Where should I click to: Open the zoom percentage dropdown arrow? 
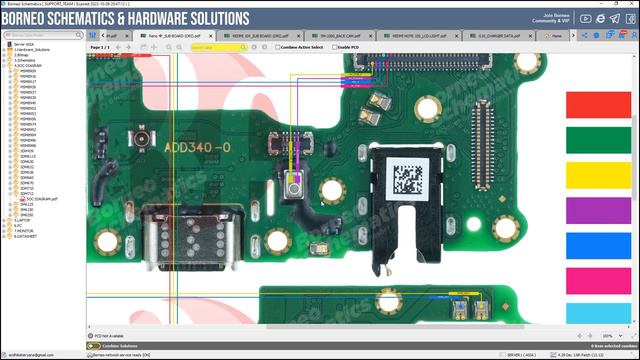[620, 336]
